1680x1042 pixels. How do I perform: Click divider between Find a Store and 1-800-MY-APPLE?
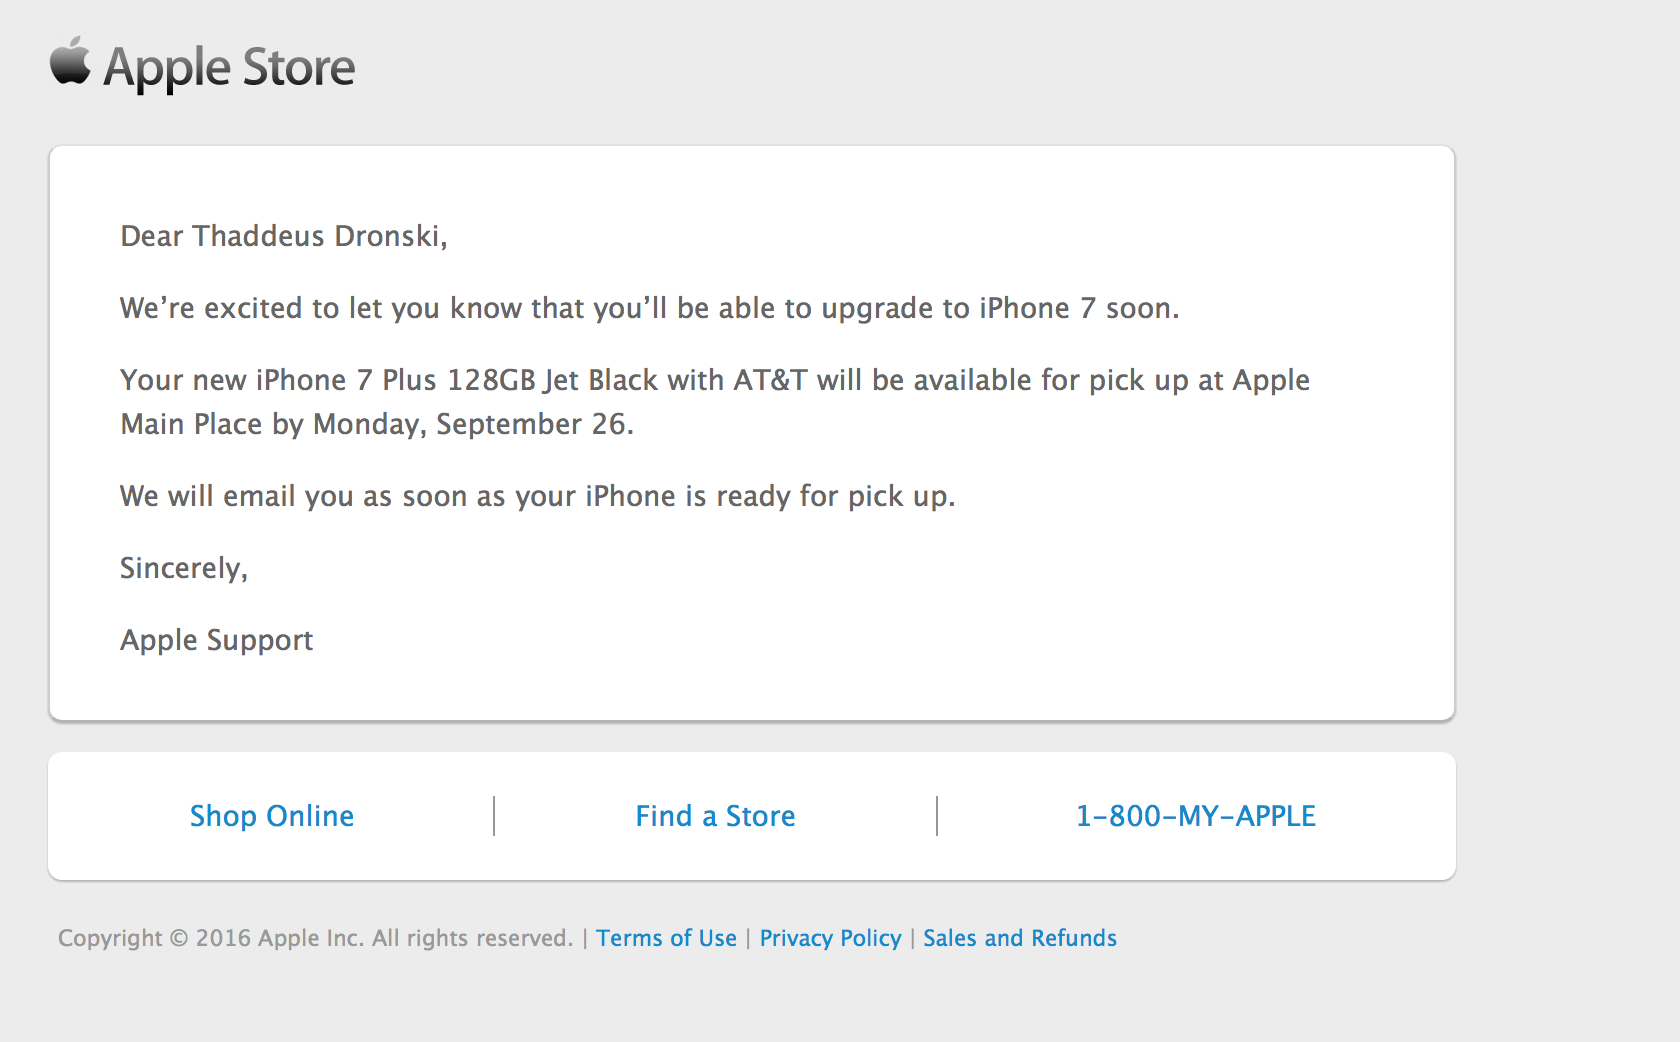coord(937,816)
